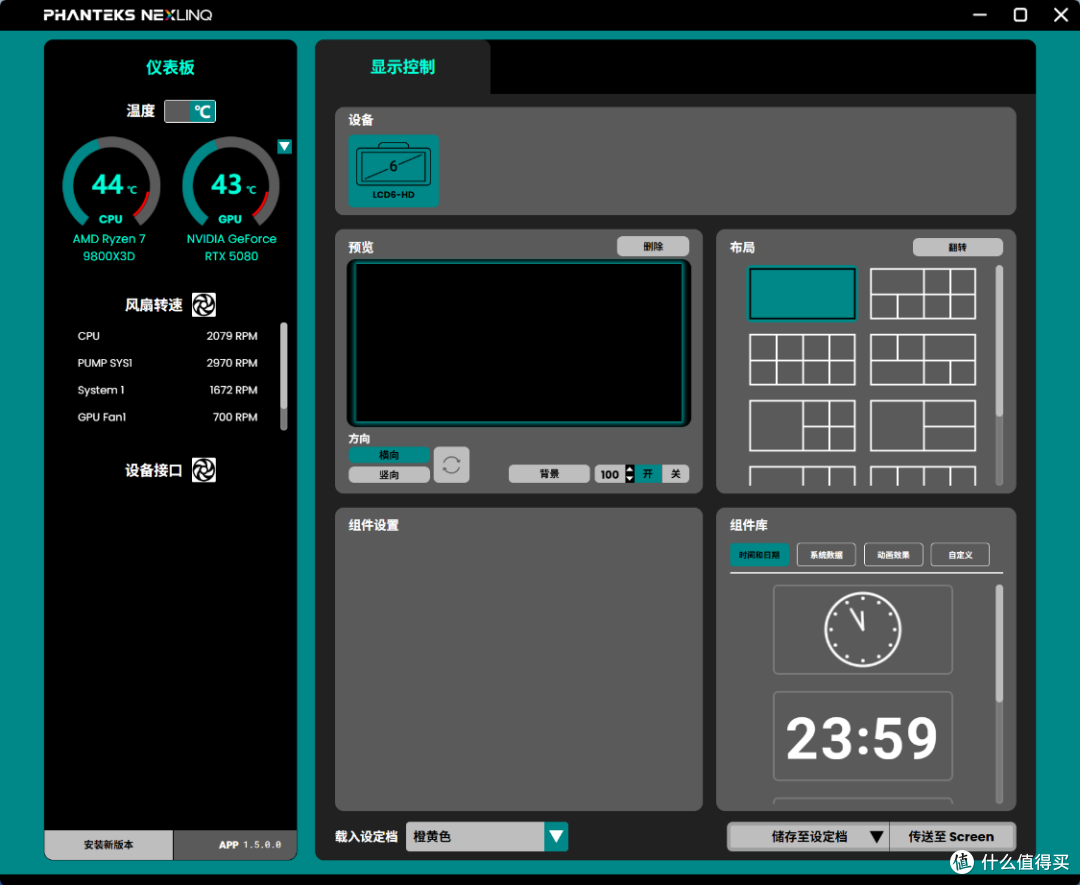Open the 载入设定档 profile dropdown arrow
Image resolution: width=1080 pixels, height=885 pixels.
(556, 837)
